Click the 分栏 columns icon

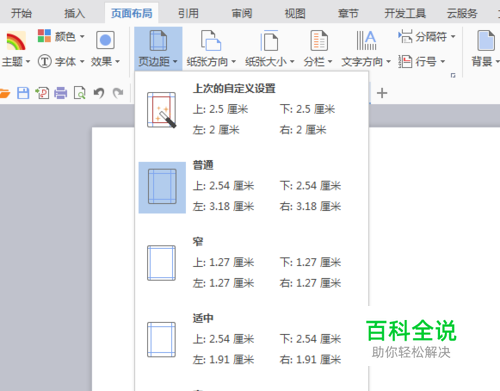319,41
